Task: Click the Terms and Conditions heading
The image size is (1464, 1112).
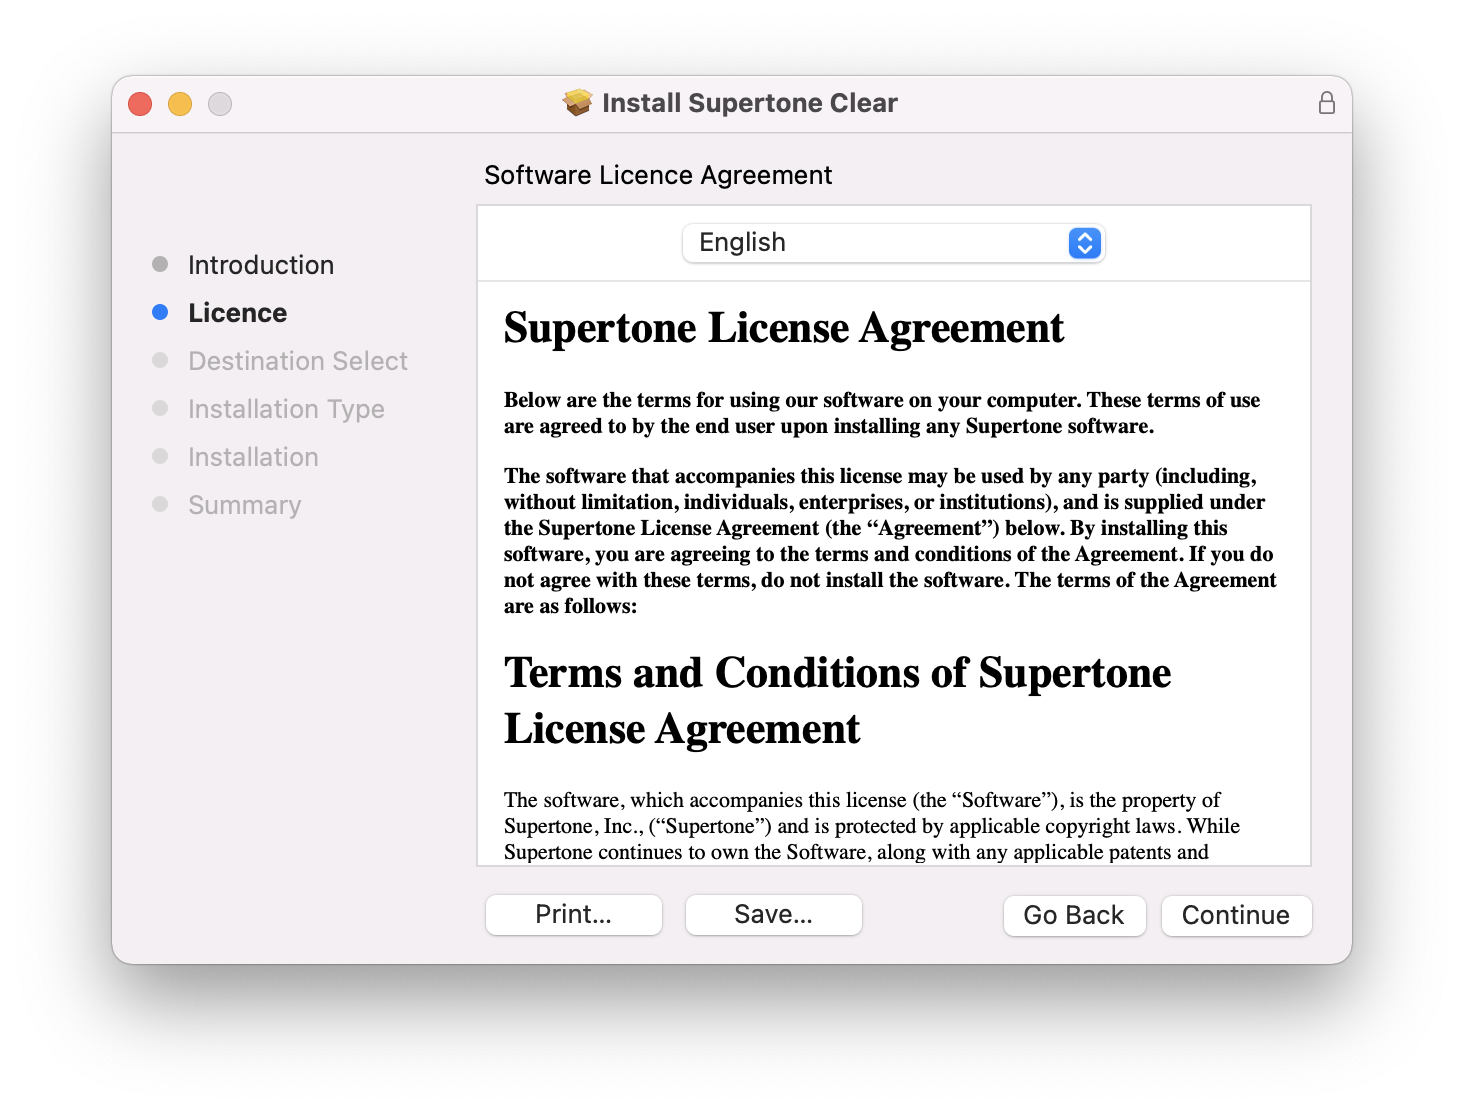Action: (x=838, y=701)
